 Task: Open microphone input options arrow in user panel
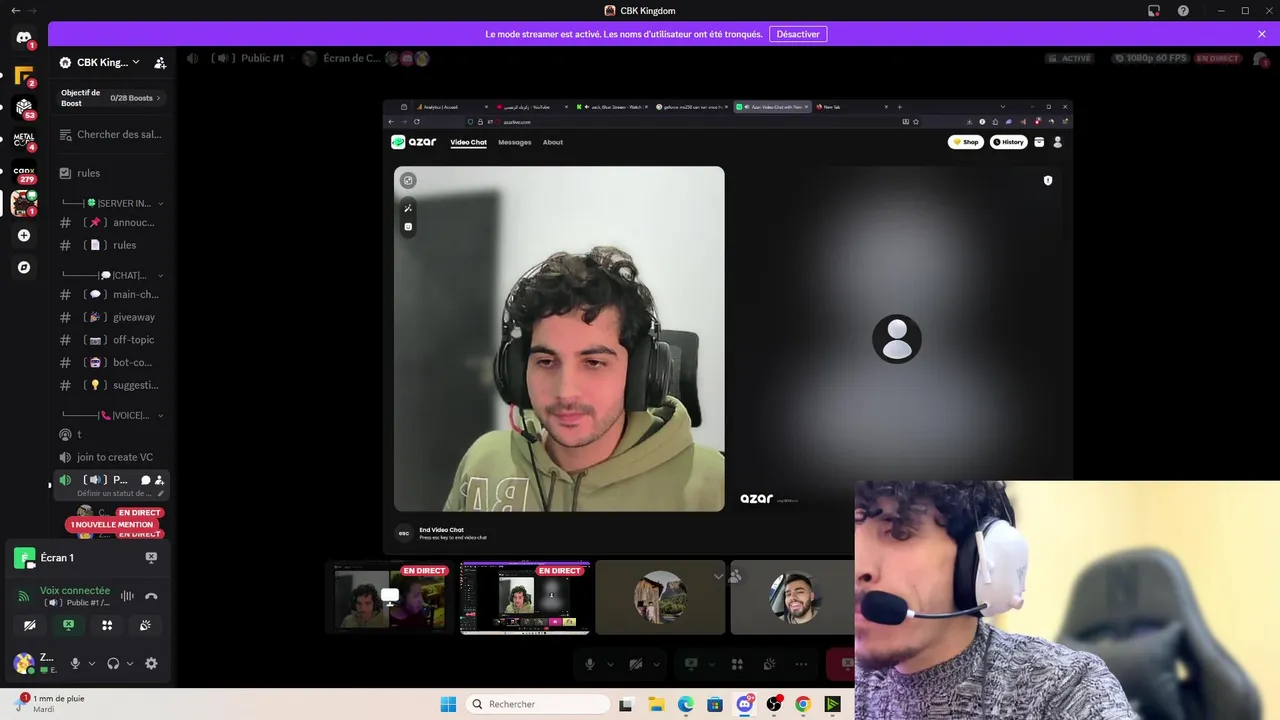coord(92,663)
